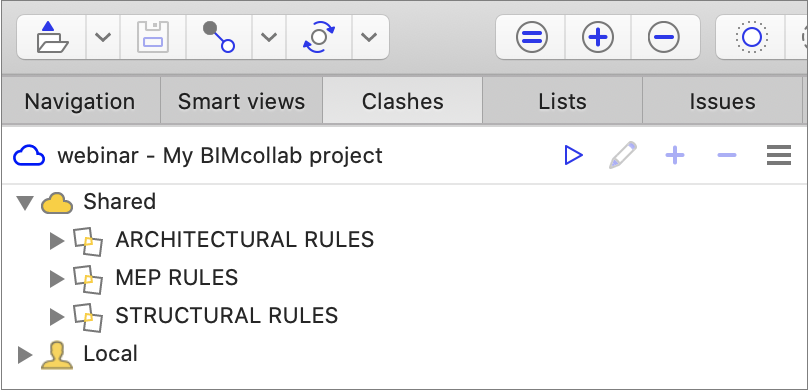Switch to the Smart views tab
Viewport: 808px width, 391px height.
[x=242, y=101]
